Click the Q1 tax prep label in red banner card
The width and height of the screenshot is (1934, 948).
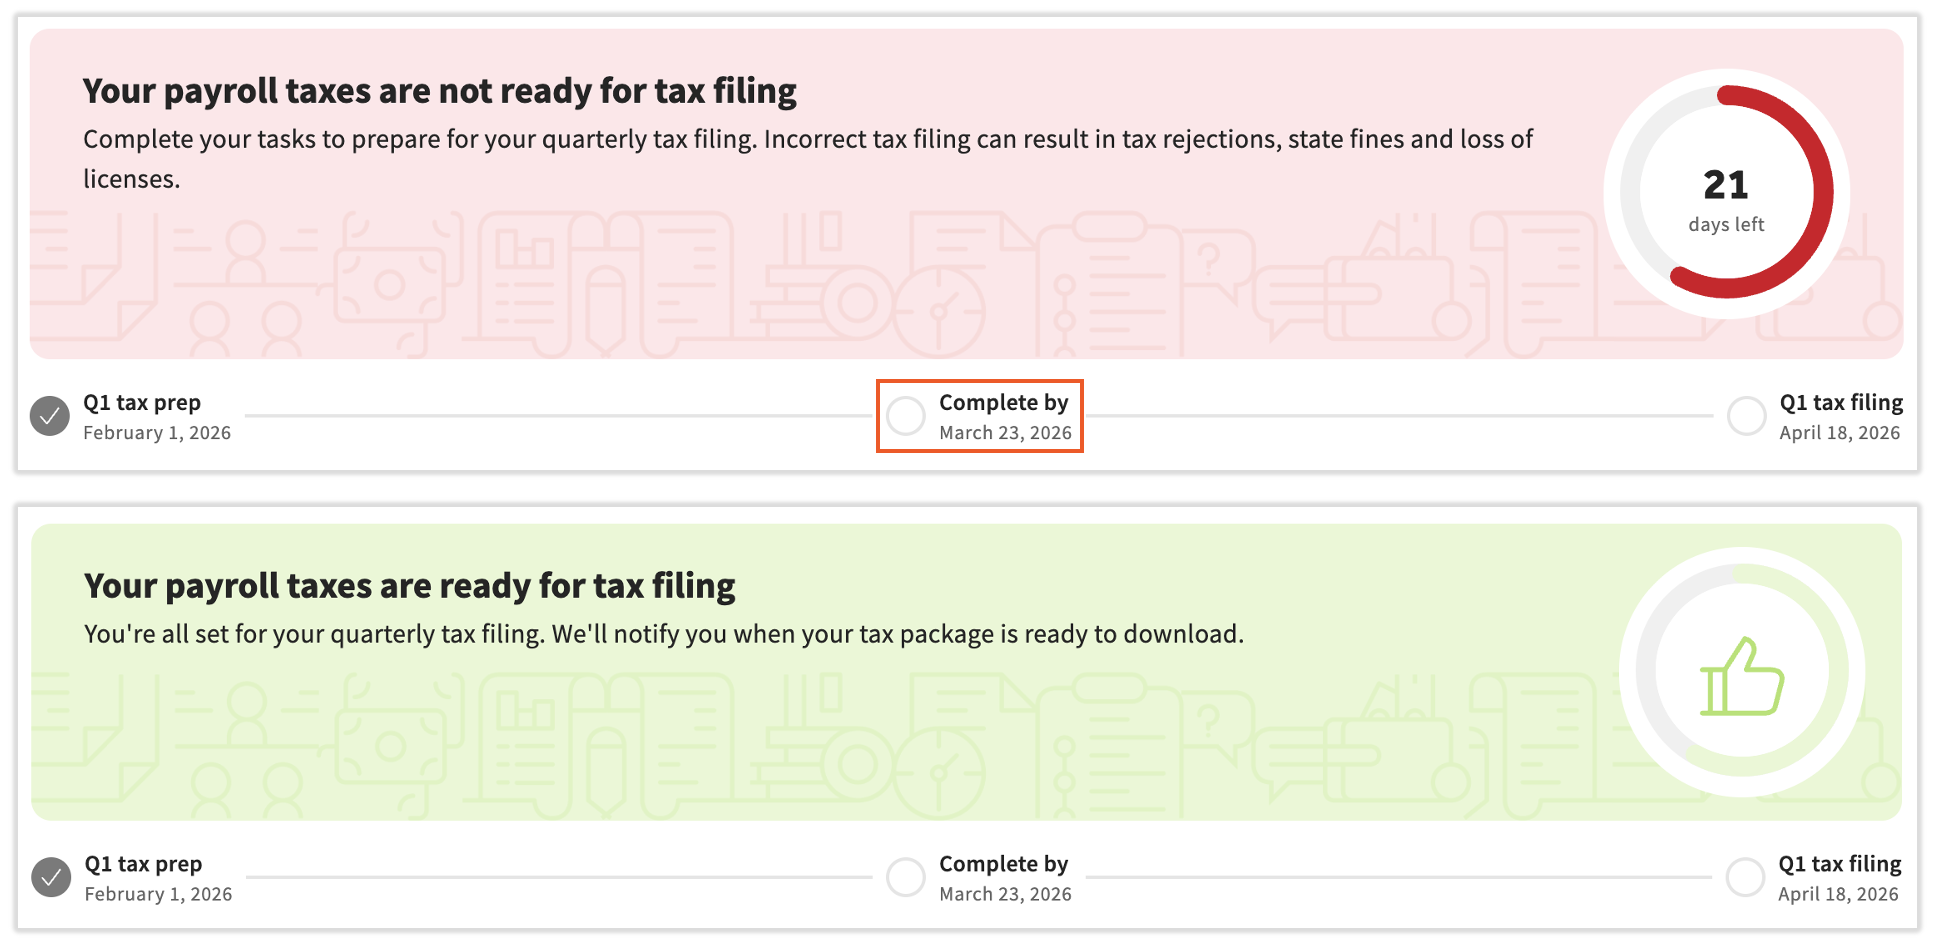point(142,403)
